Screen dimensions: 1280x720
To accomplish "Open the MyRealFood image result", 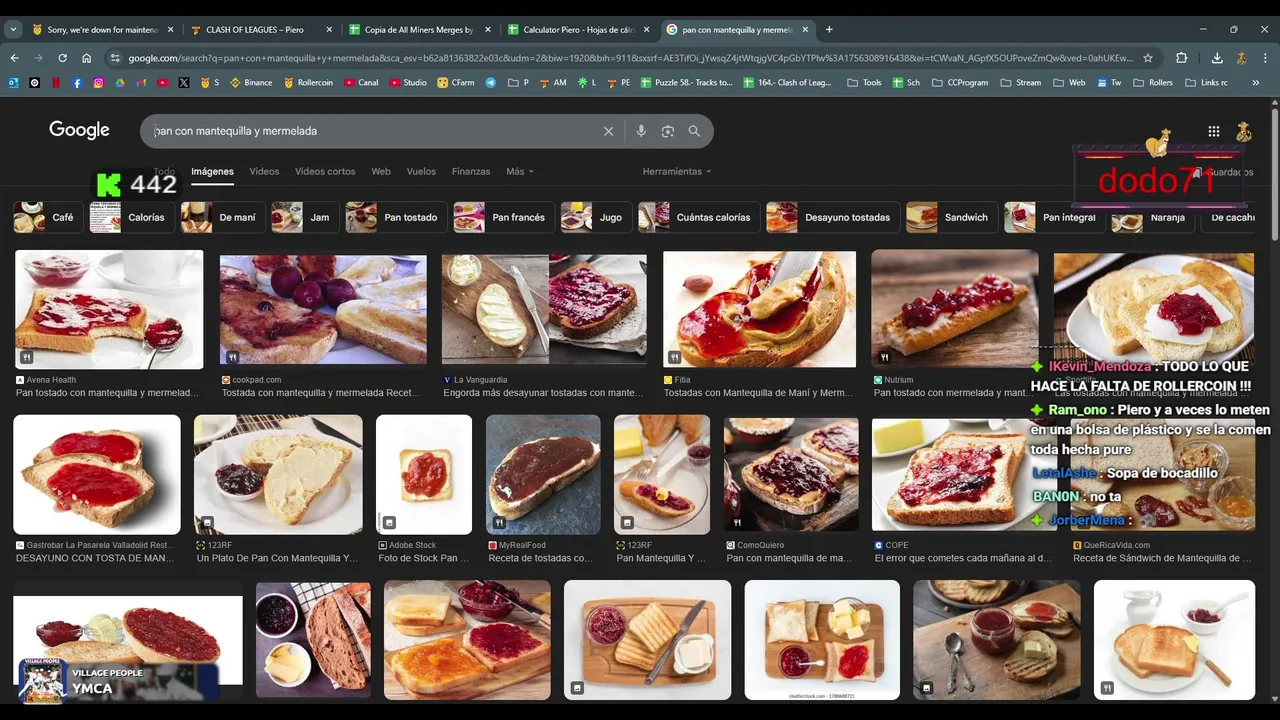I will [x=543, y=474].
